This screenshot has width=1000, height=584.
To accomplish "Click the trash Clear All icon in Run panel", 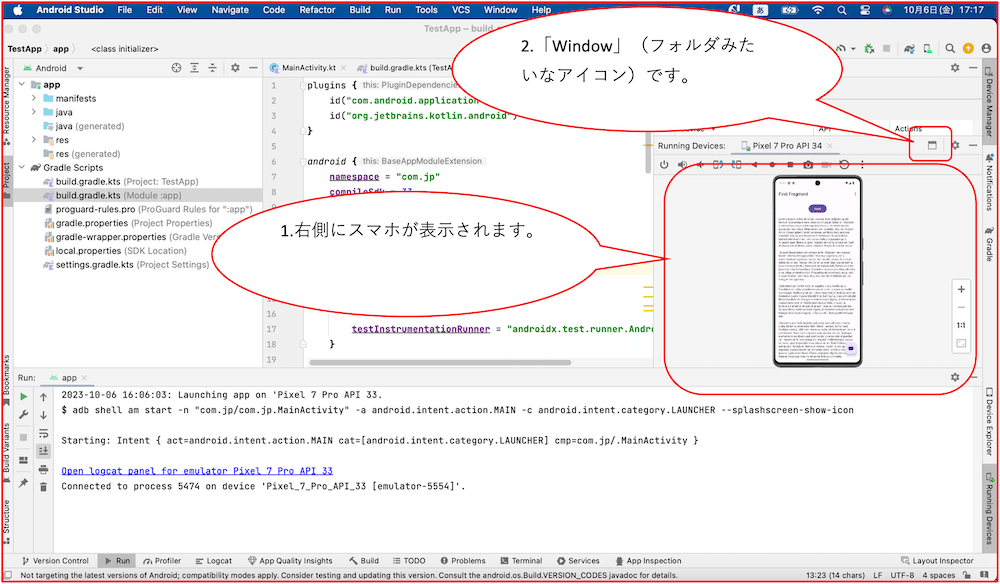I will pos(43,487).
